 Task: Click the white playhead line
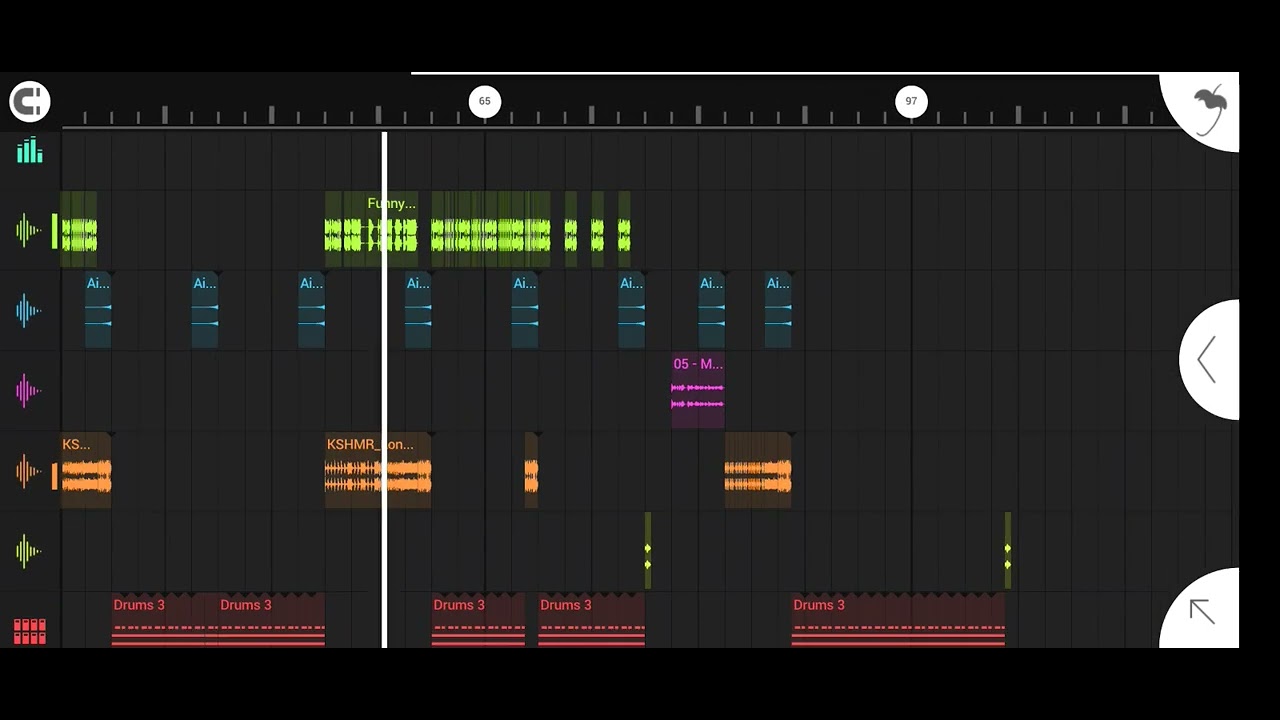click(385, 390)
